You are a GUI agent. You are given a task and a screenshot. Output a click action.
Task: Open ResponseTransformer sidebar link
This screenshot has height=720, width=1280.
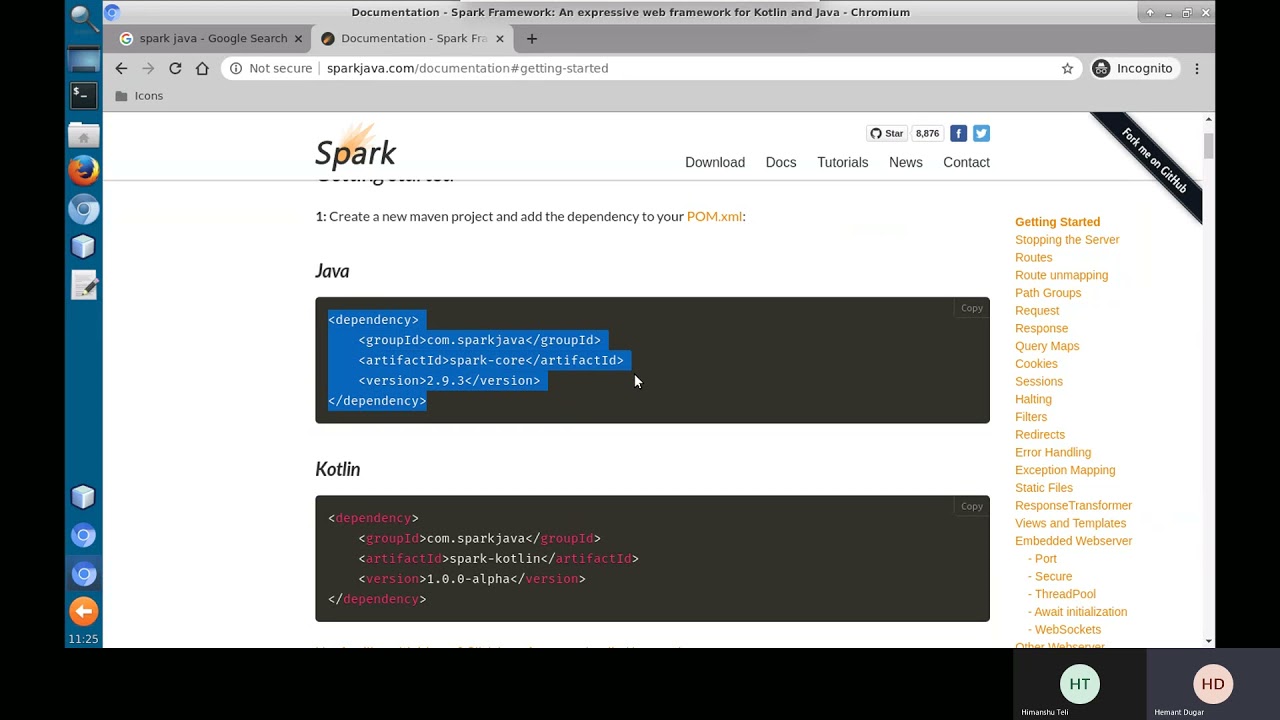click(1073, 506)
